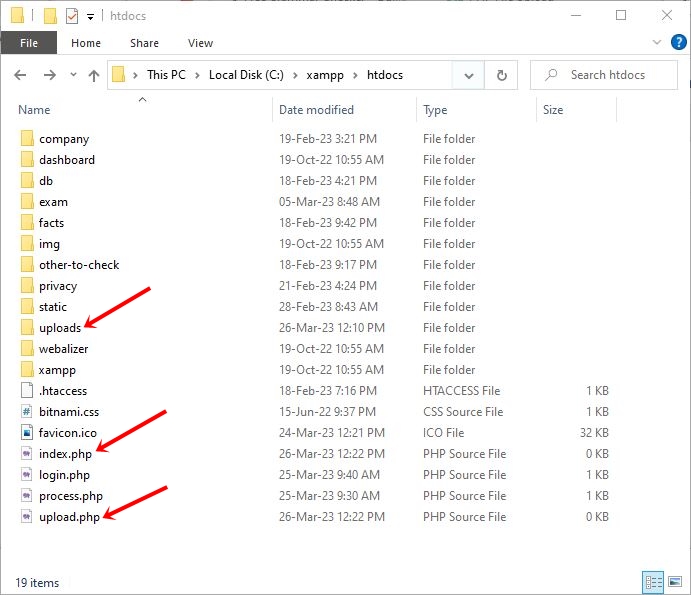Select the favicon.ico file icon
691x595 pixels.
click(27, 433)
